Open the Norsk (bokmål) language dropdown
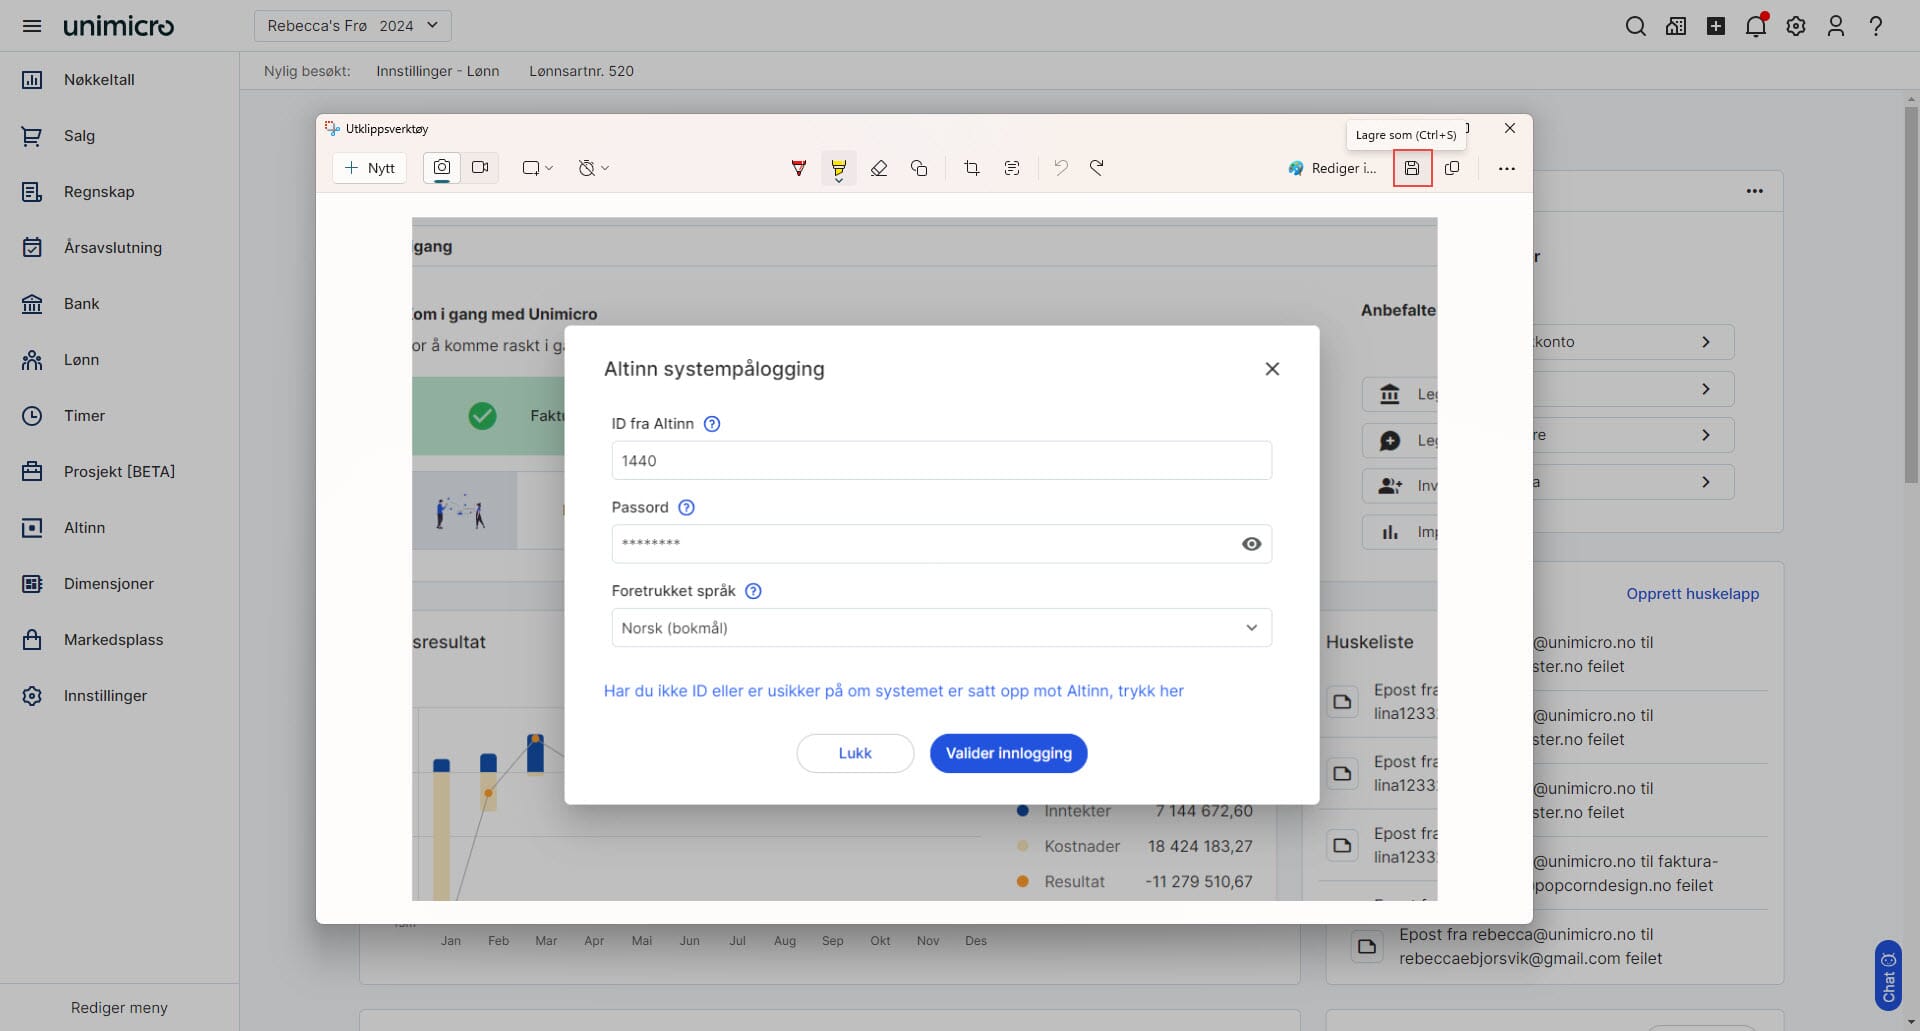The image size is (1920, 1031). [x=941, y=628]
